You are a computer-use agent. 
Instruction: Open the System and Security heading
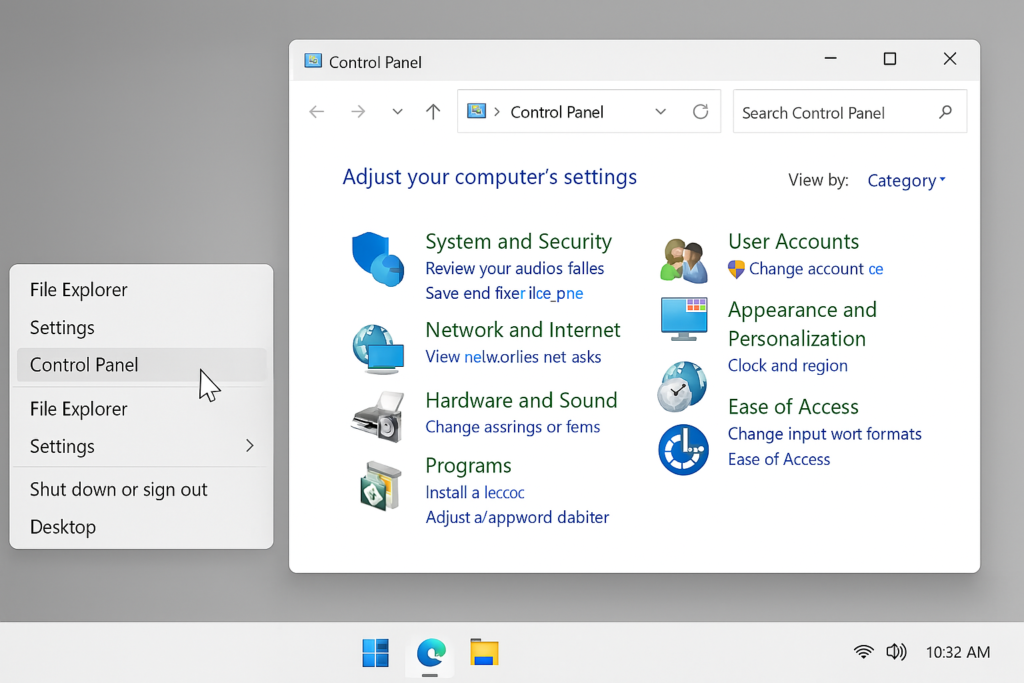[x=519, y=242]
